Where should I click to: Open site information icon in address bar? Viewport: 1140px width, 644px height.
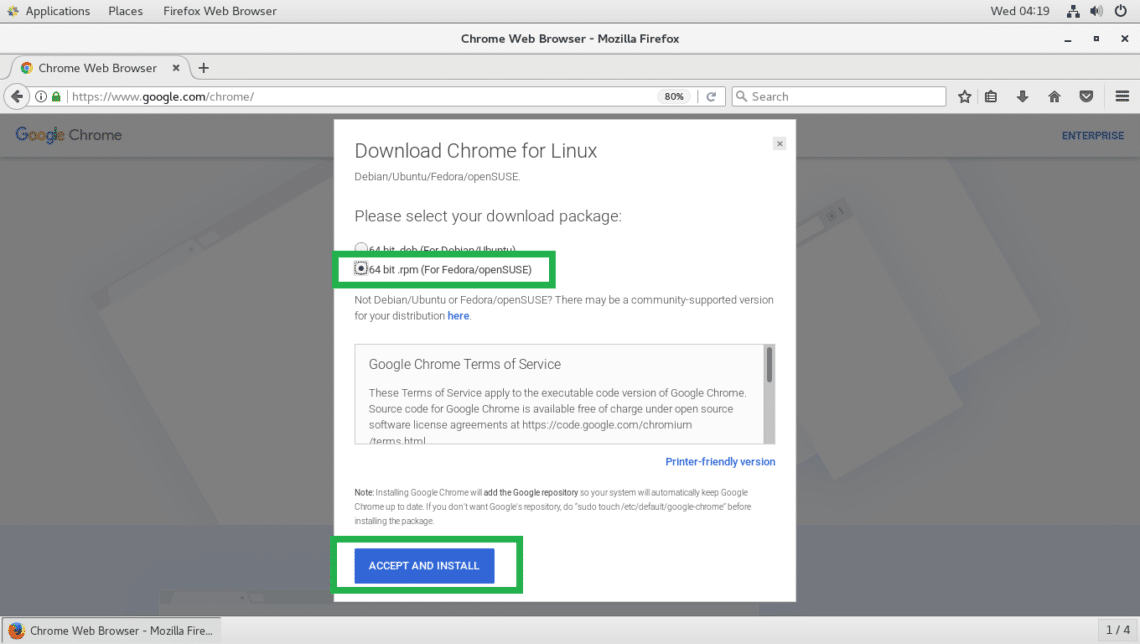click(41, 96)
